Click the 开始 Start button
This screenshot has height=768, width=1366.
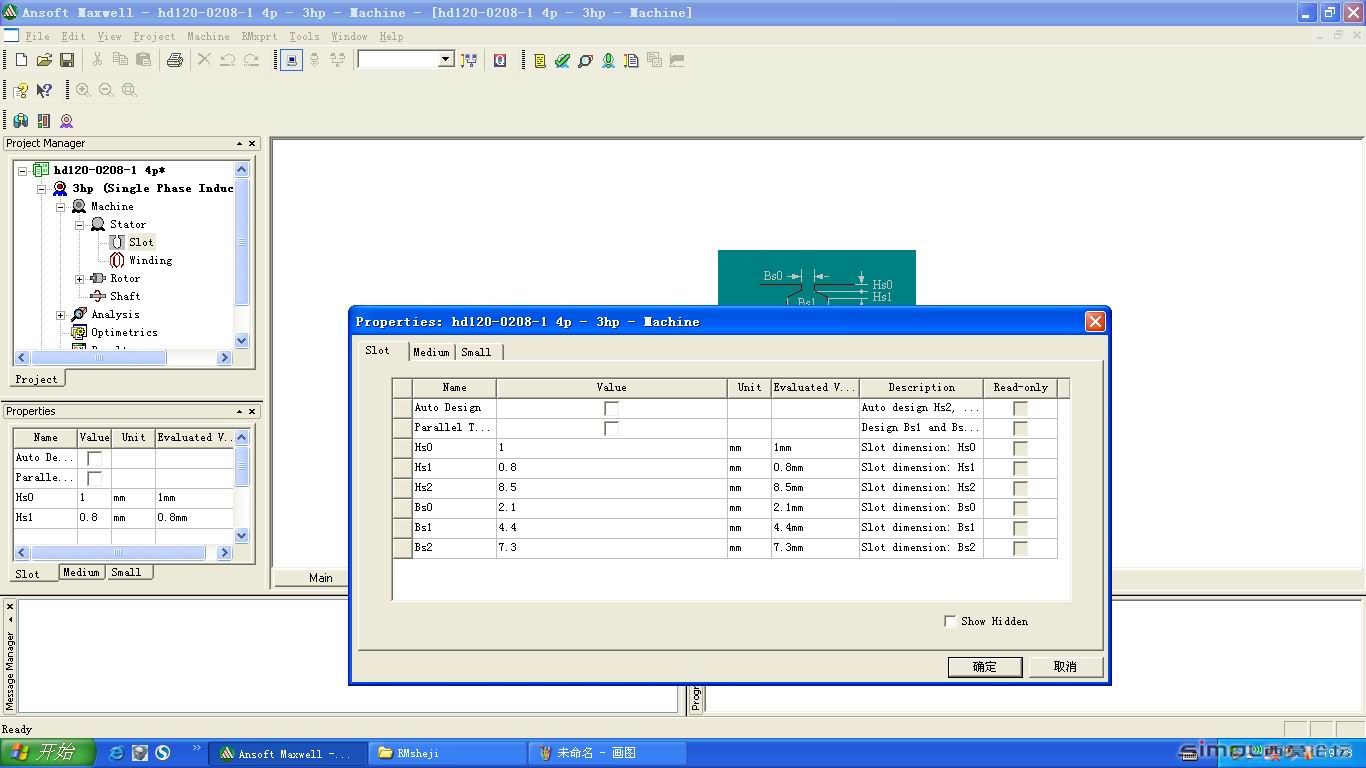47,753
